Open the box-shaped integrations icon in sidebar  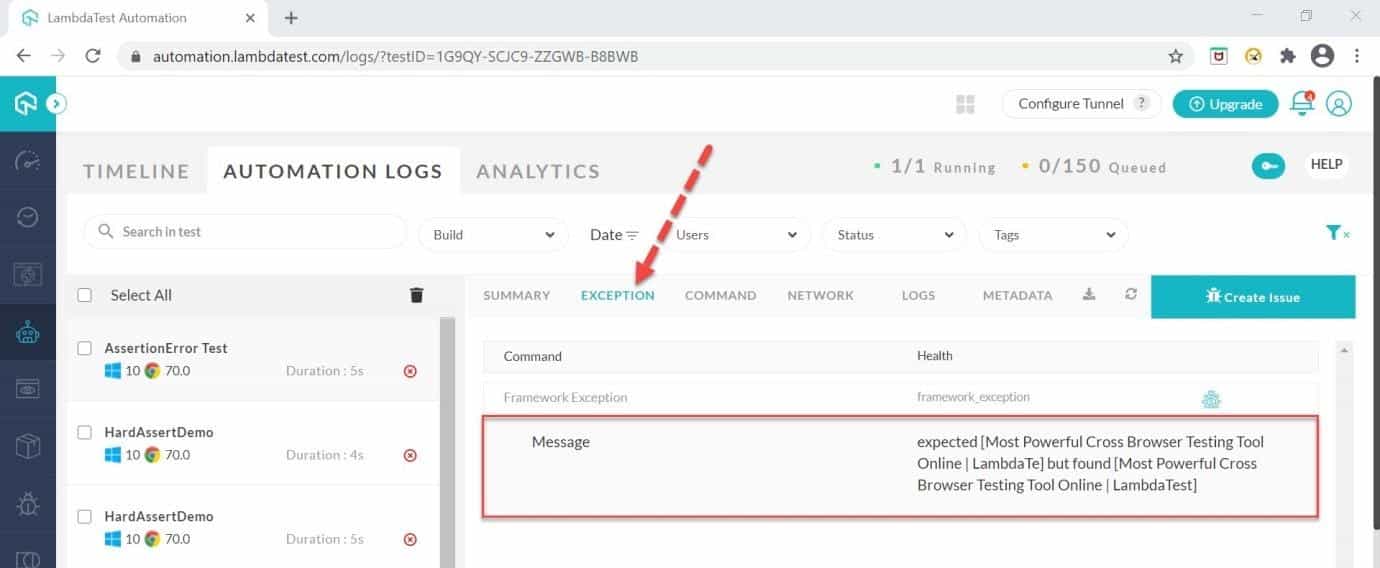28,446
